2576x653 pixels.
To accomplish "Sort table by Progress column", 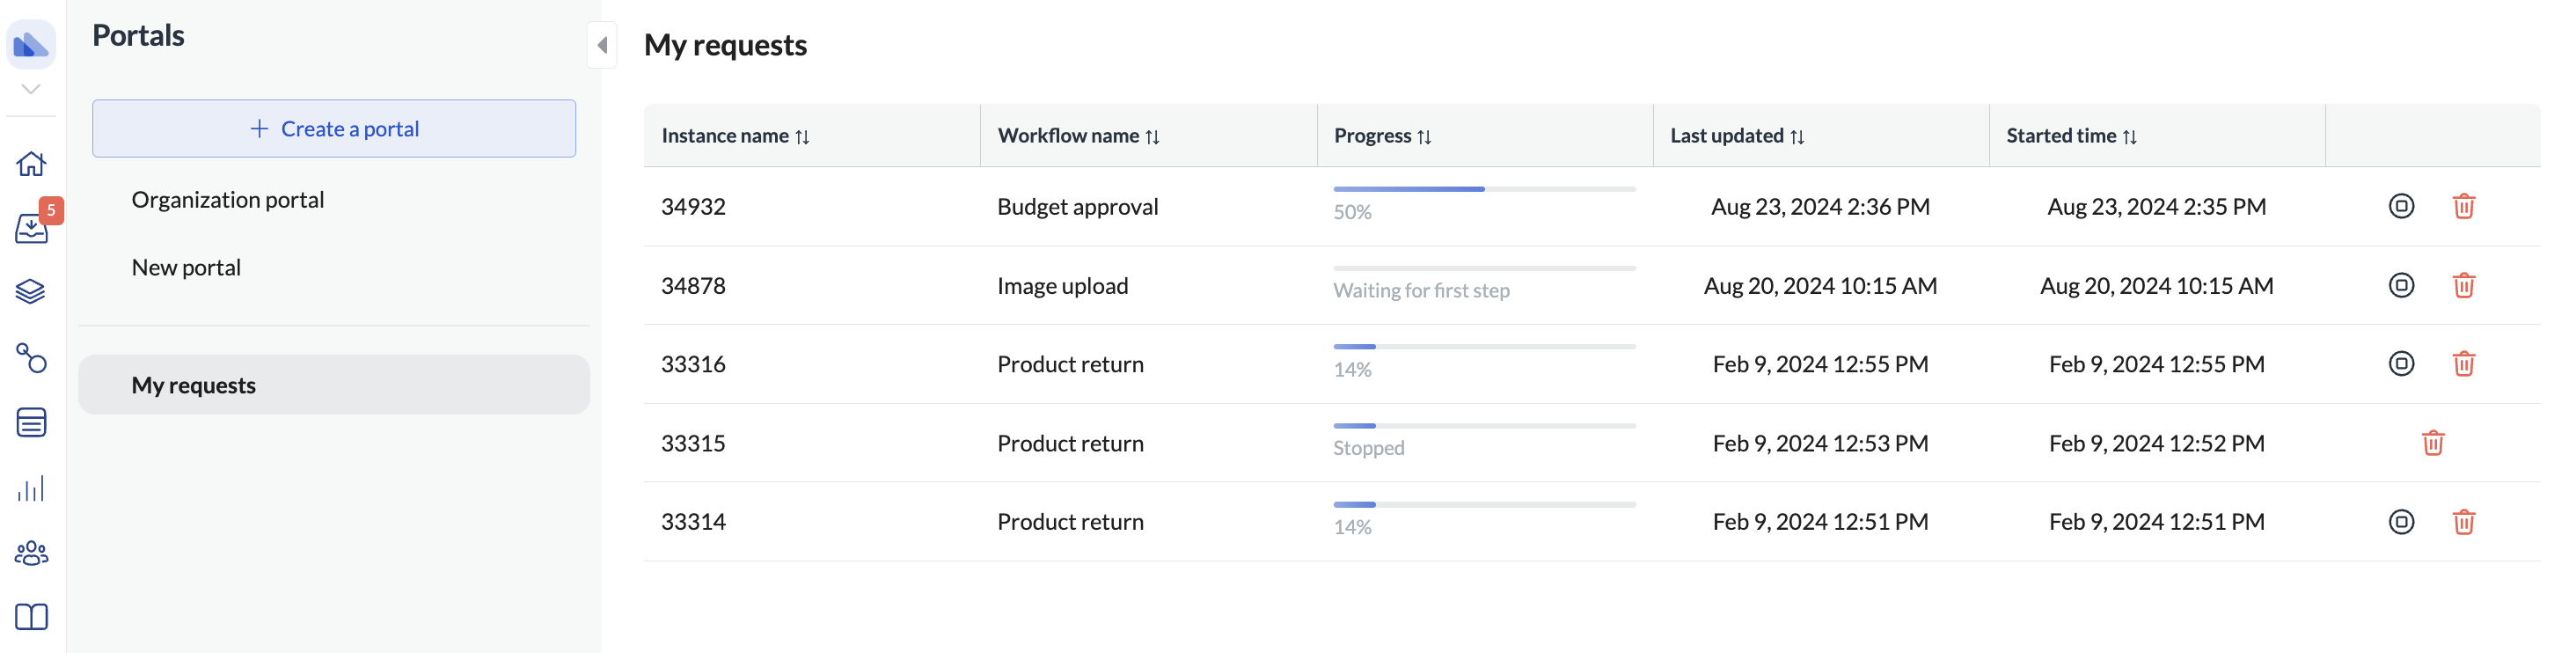I will point(1424,136).
